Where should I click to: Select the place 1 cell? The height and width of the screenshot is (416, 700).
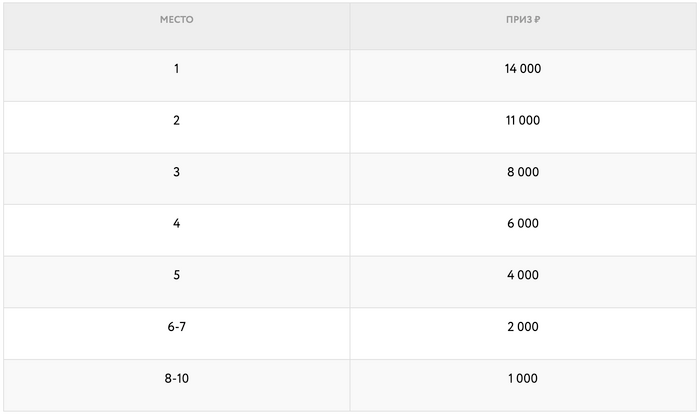point(176,69)
